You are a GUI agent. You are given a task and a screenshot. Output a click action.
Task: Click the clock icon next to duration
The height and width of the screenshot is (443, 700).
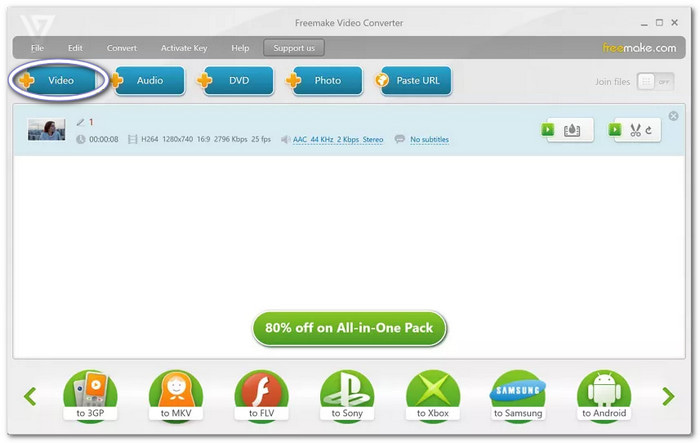(x=80, y=139)
